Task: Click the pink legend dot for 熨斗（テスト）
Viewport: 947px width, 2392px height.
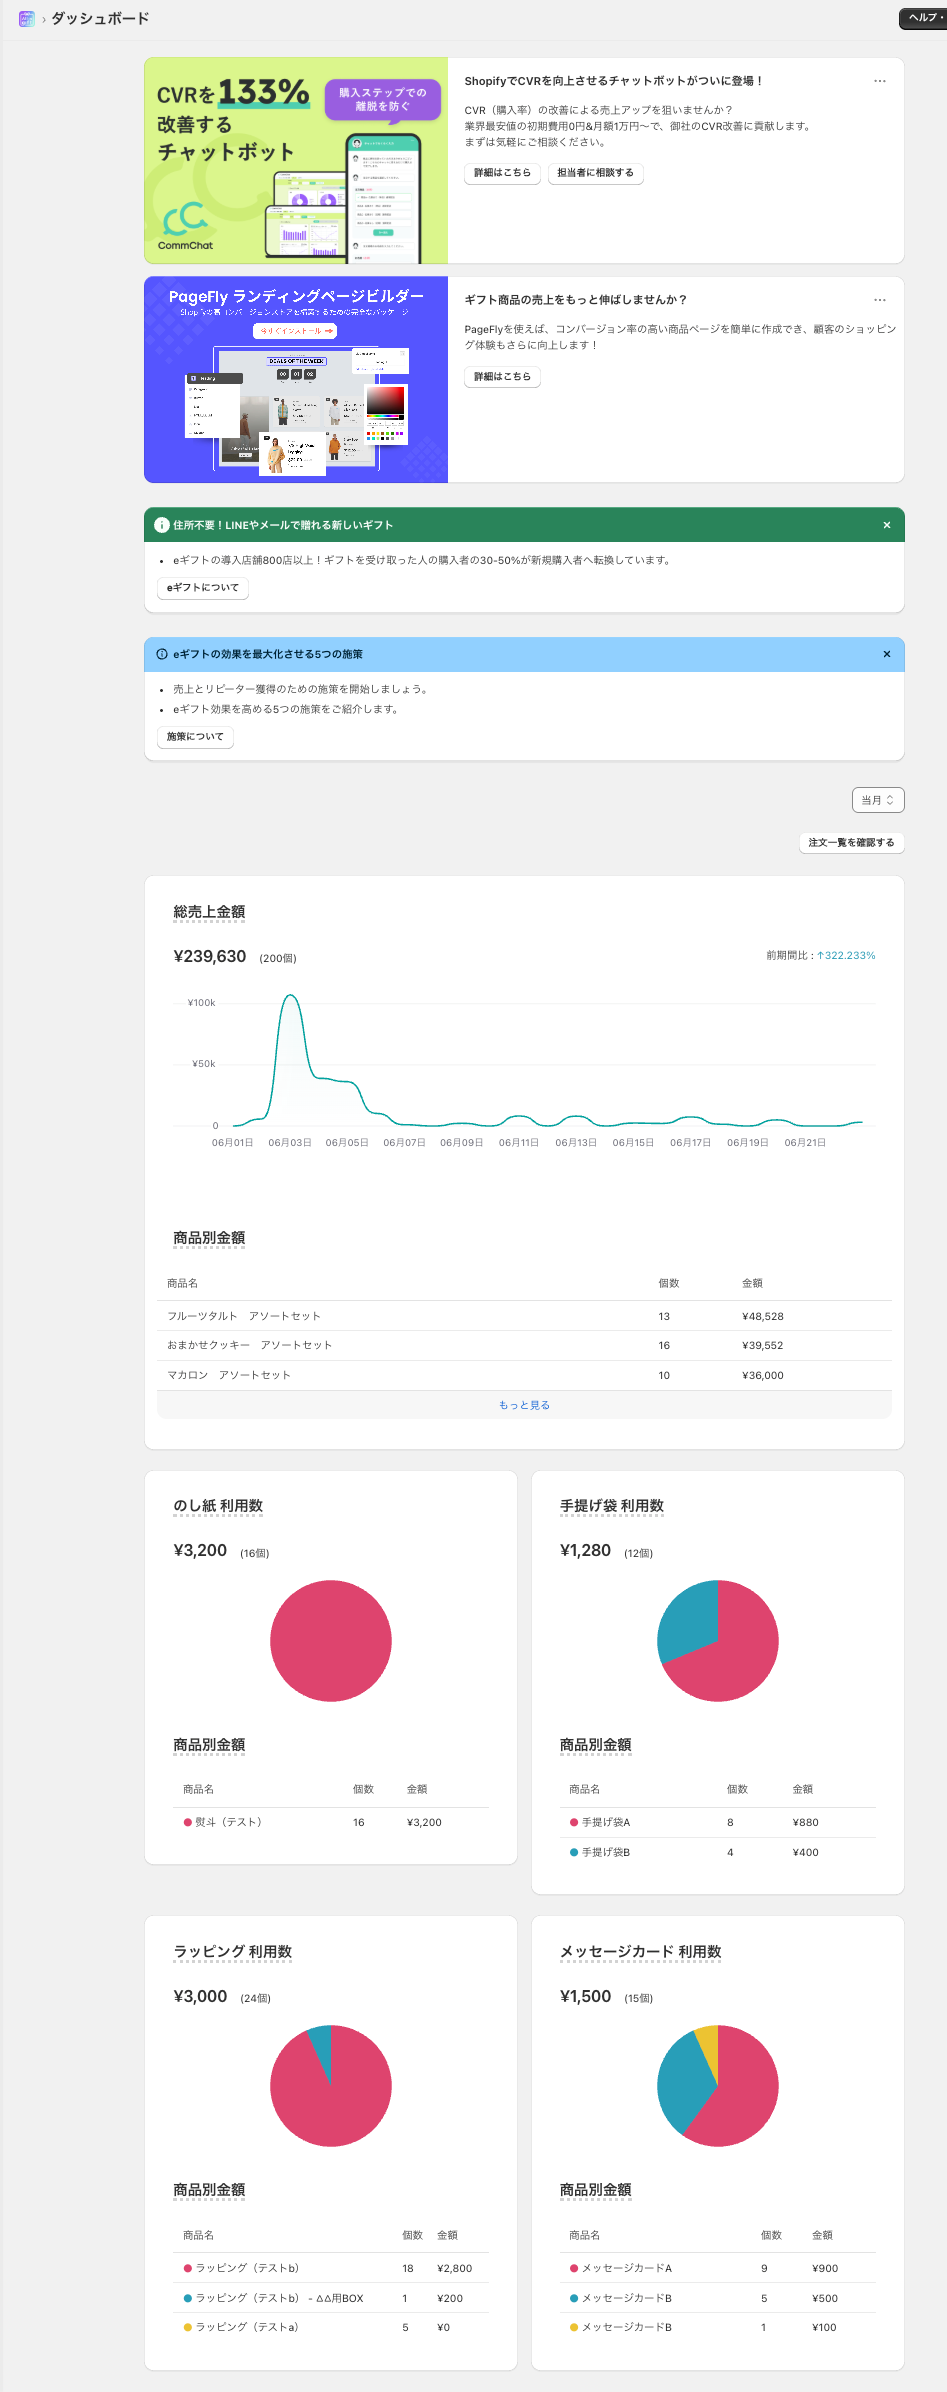Action: [188, 1822]
